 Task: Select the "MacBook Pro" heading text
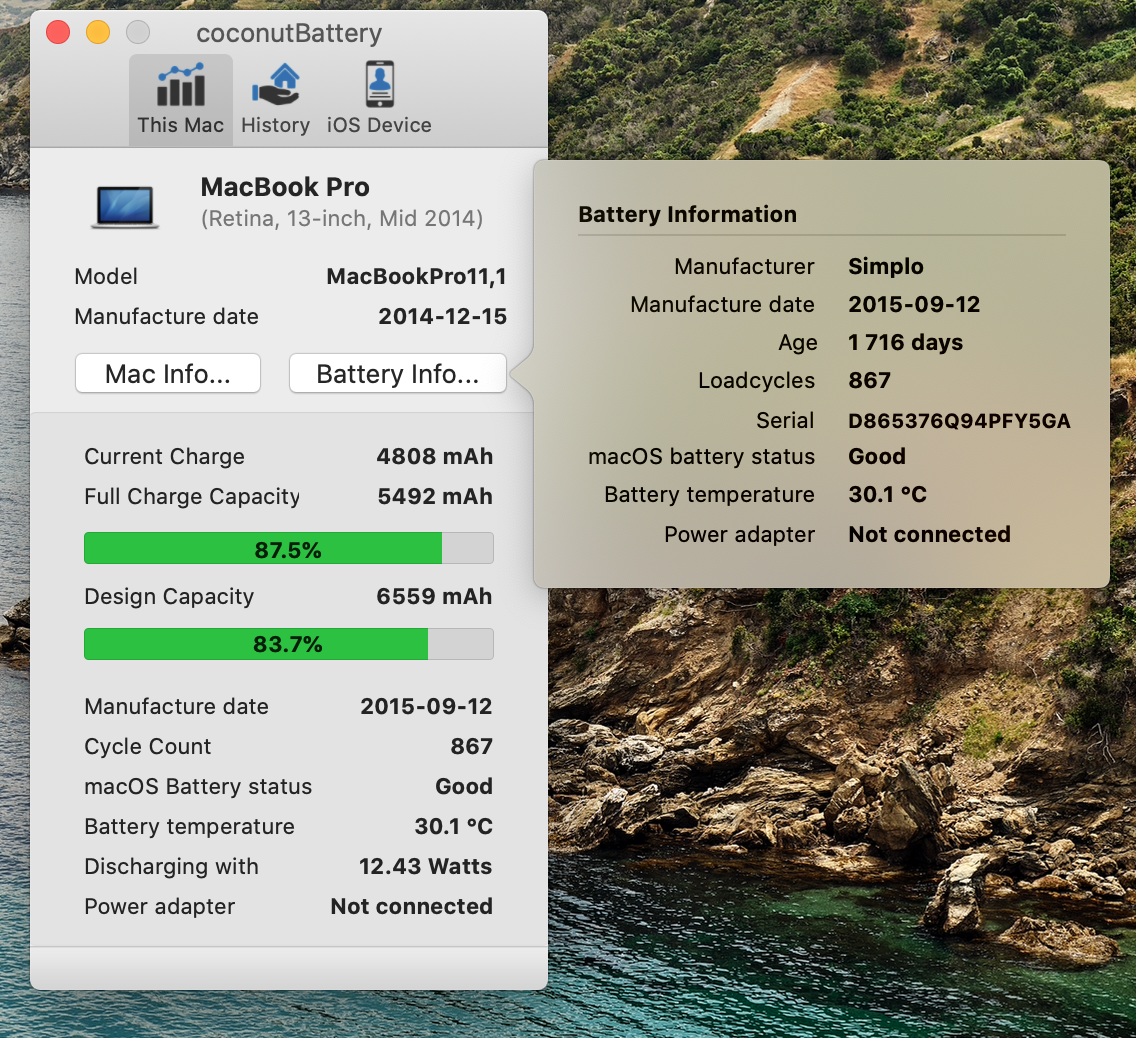point(285,187)
